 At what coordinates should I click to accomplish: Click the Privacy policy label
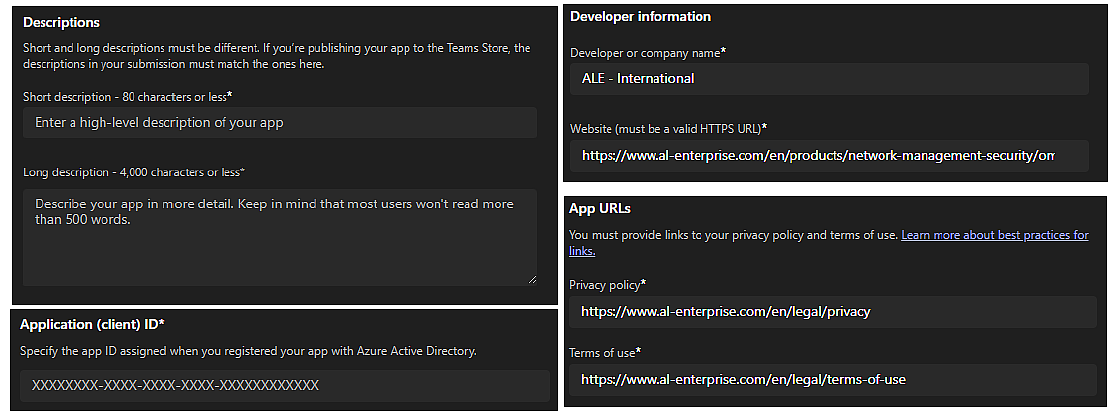click(x=607, y=285)
